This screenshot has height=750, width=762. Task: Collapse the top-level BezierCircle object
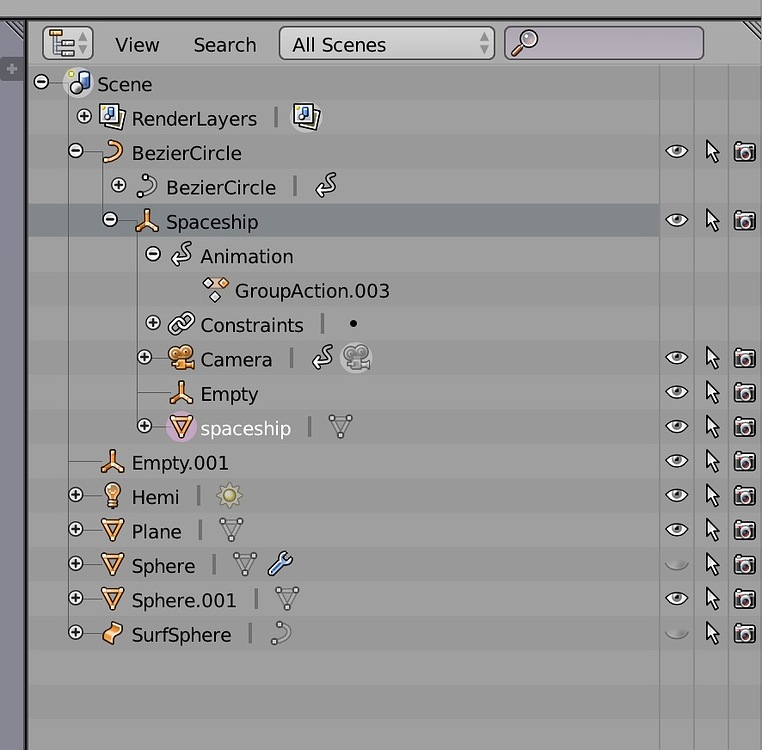76,150
